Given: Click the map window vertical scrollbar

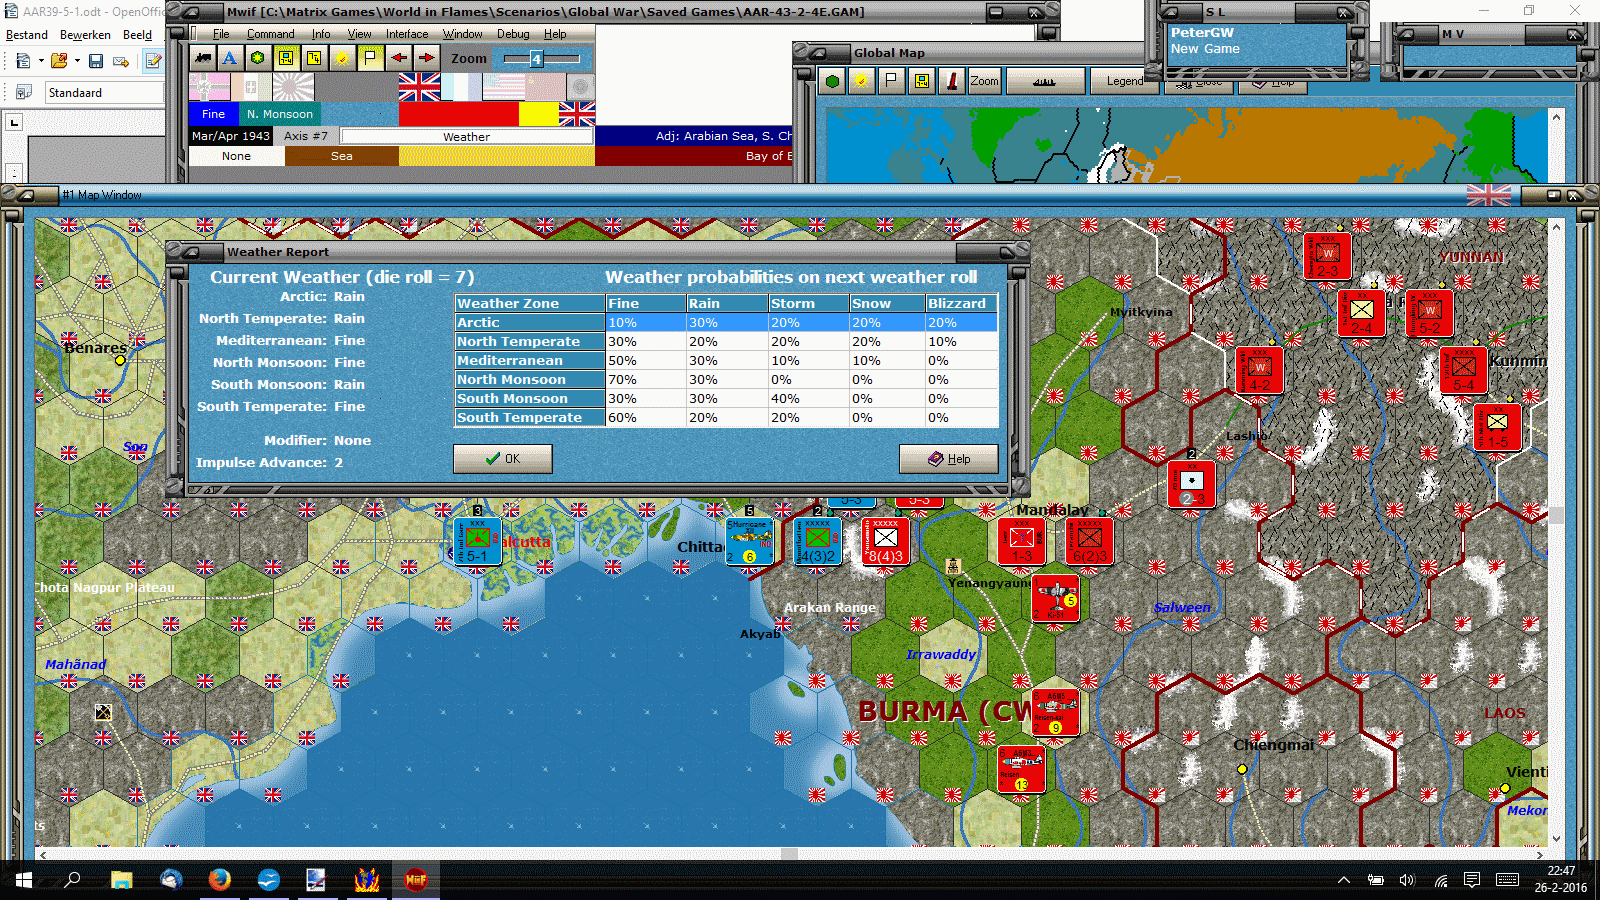Looking at the screenshot, I should pyautogui.click(x=1556, y=533).
